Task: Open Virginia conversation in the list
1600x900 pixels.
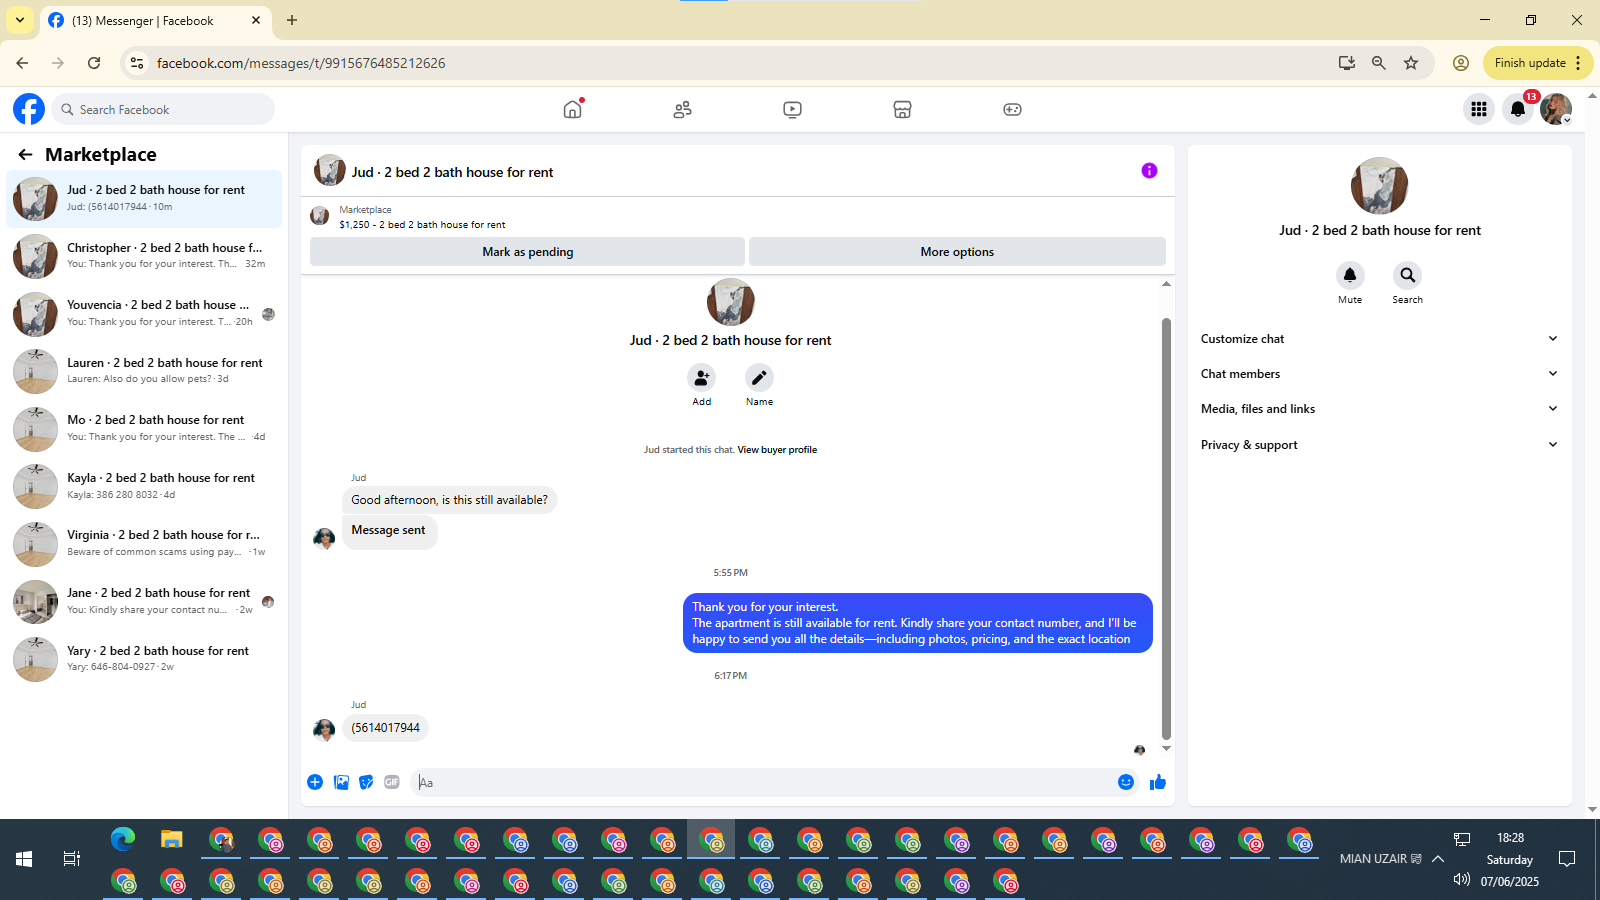Action: coord(144,544)
